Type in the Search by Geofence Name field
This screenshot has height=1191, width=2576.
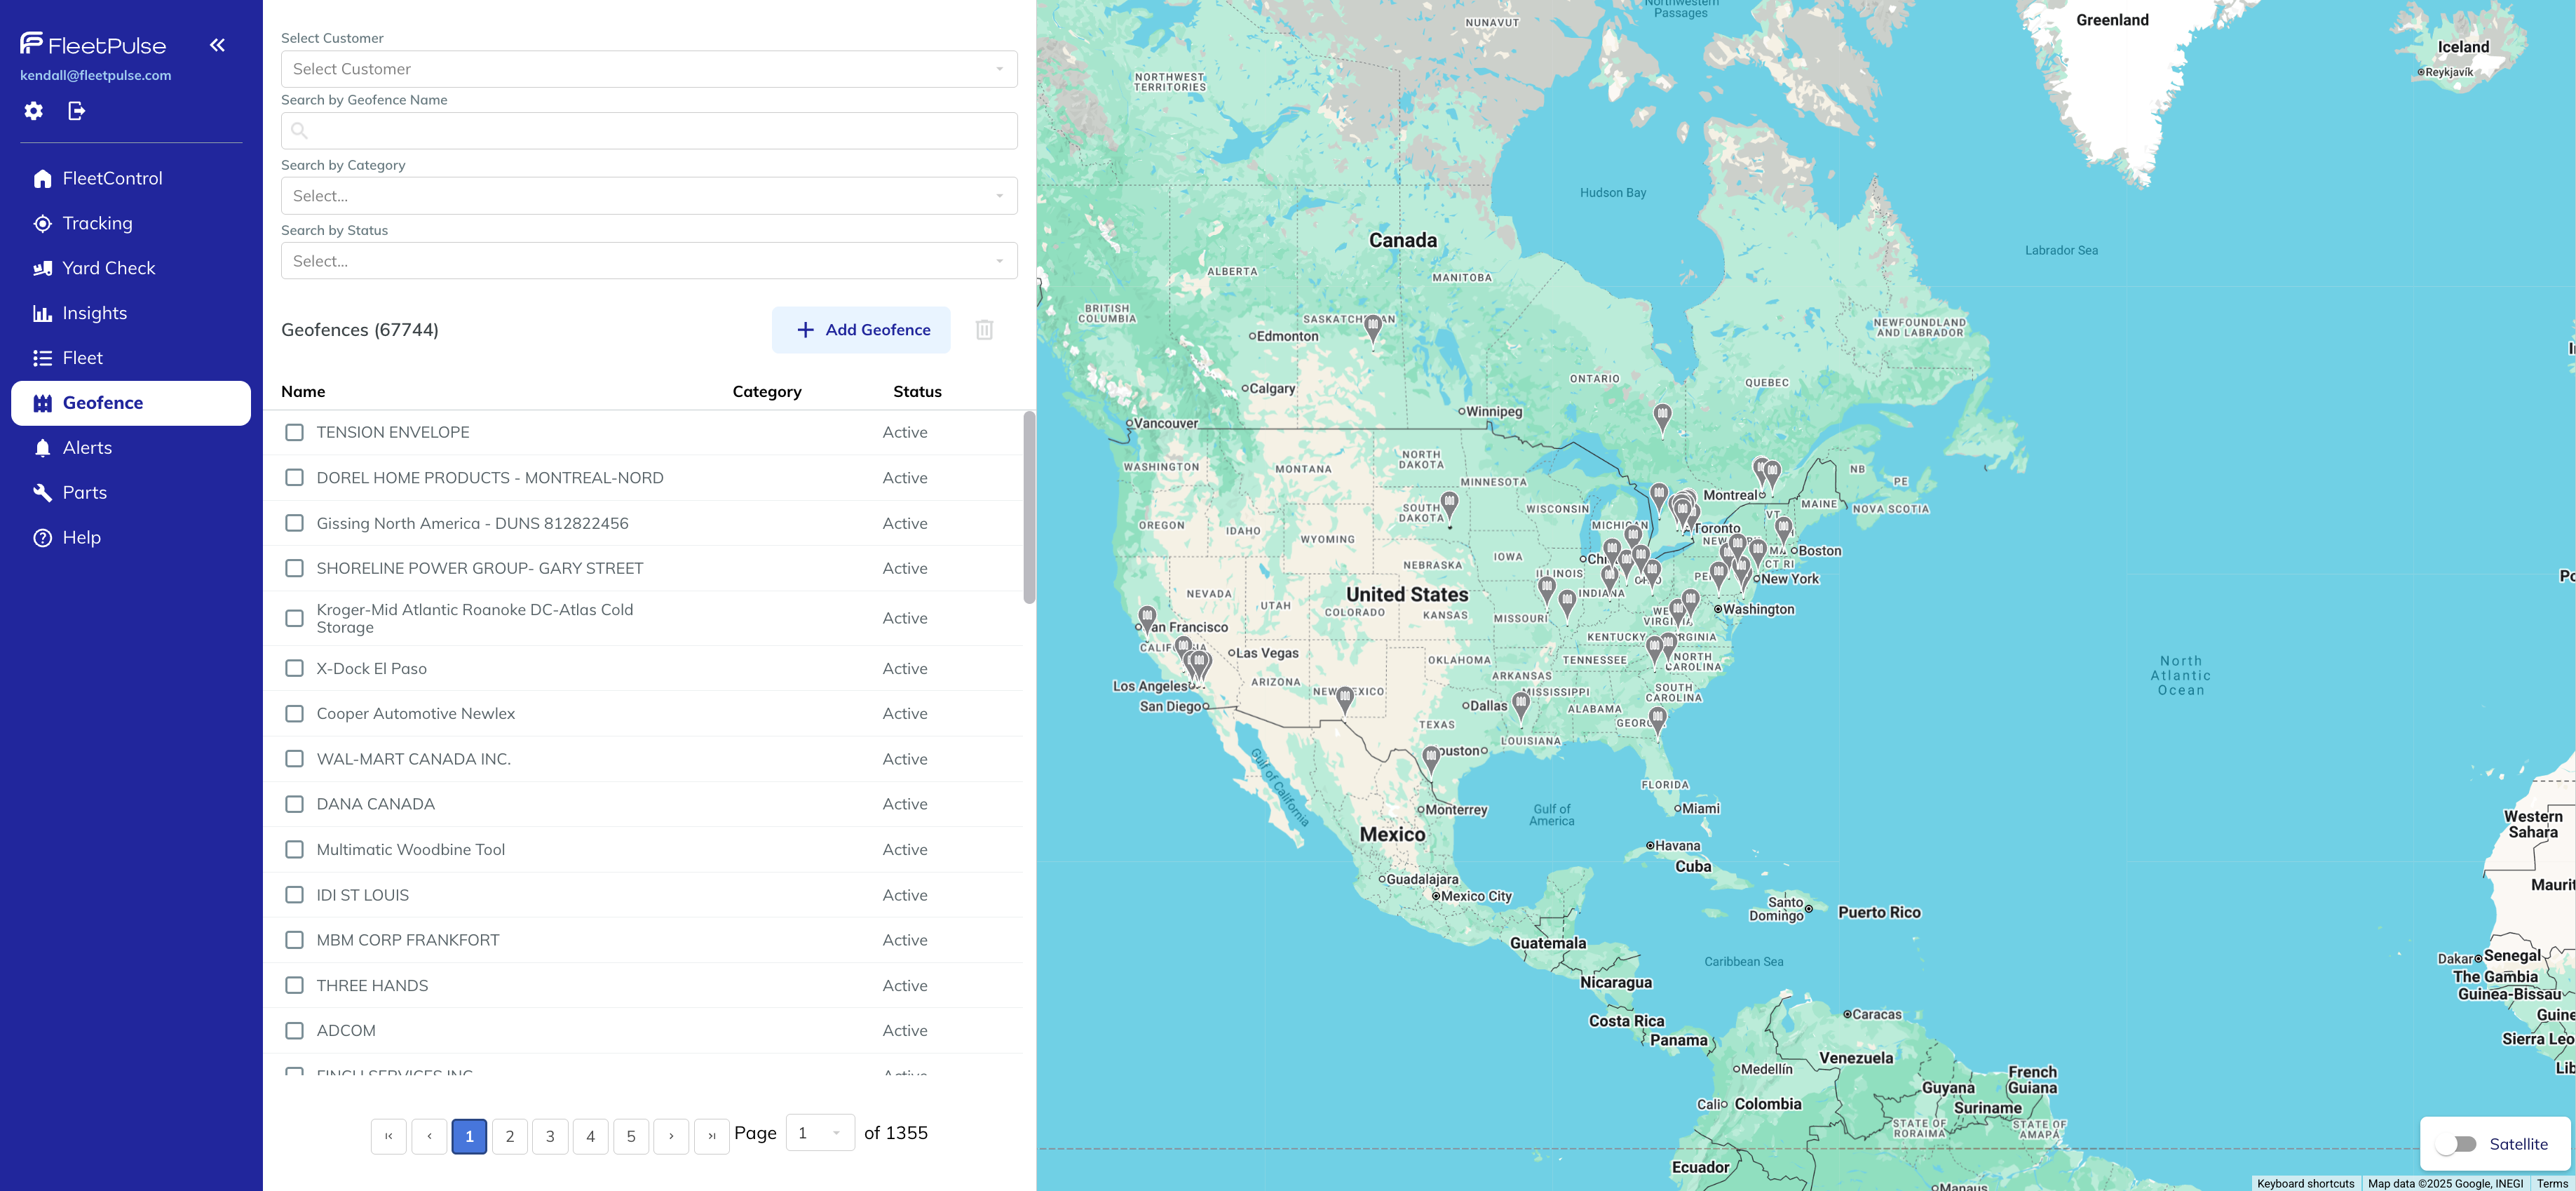648,131
